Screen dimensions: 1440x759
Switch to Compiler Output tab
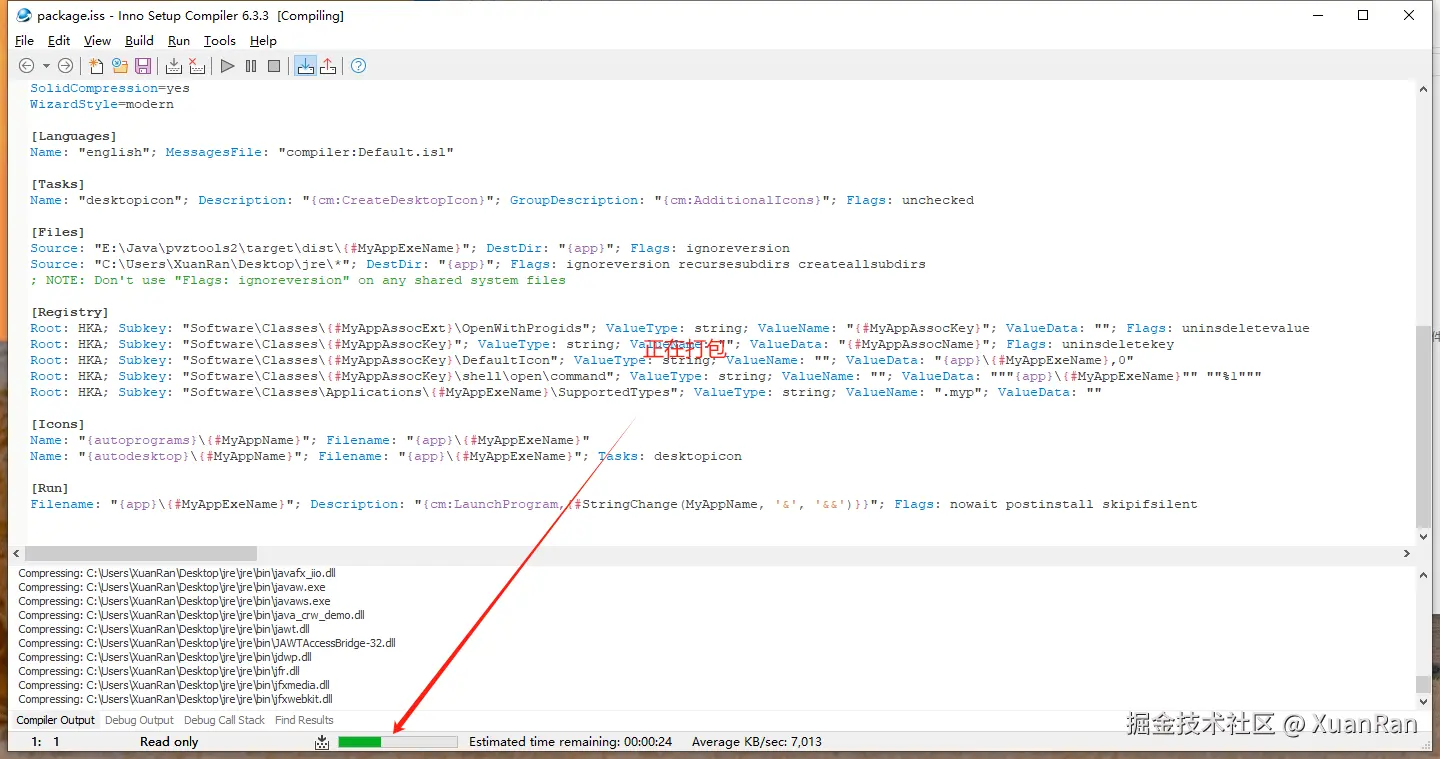(x=56, y=720)
